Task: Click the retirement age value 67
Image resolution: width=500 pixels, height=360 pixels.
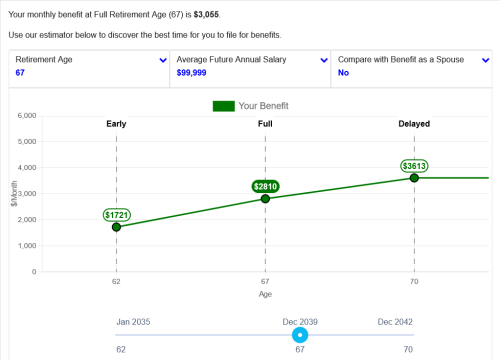Action: 20,73
